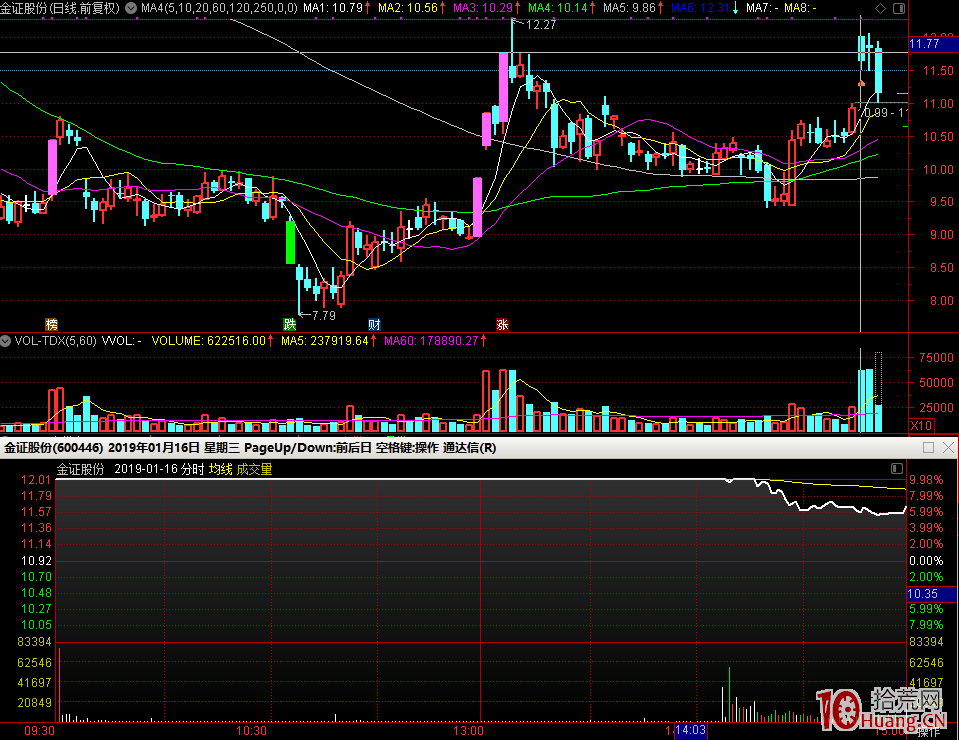
Task: Toggle the 成交量 volume legend
Action: (254, 469)
